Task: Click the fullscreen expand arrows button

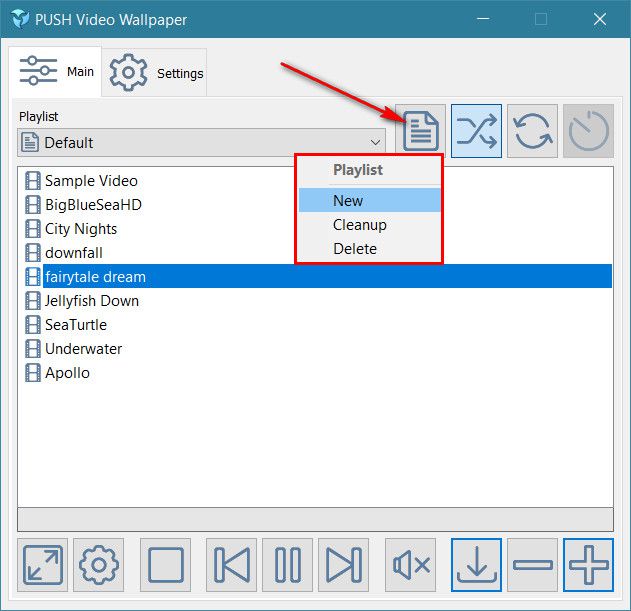Action: (43, 565)
